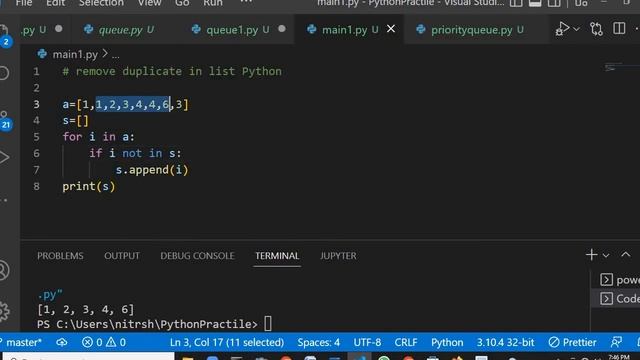Change file encoding UTF-8
Screen dimensions: 640x360
pyautogui.click(x=367, y=342)
